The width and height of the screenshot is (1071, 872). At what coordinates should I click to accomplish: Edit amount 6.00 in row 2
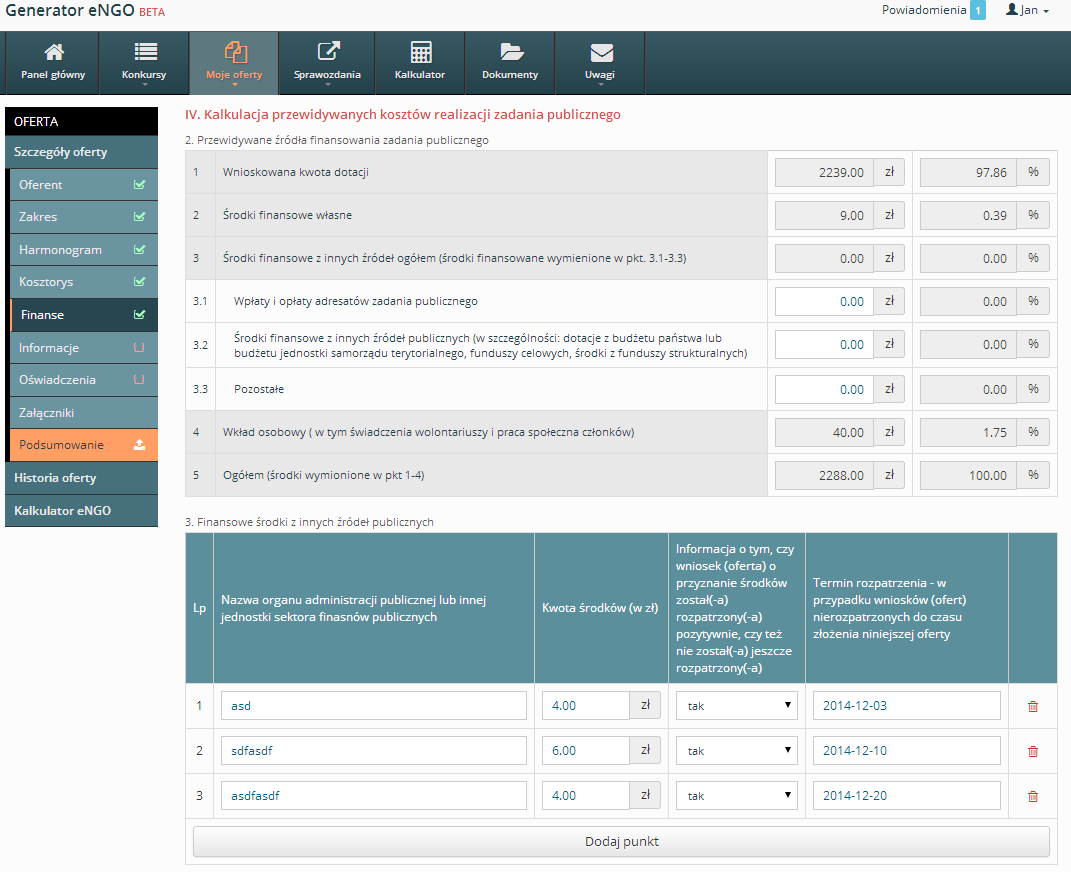tap(586, 750)
